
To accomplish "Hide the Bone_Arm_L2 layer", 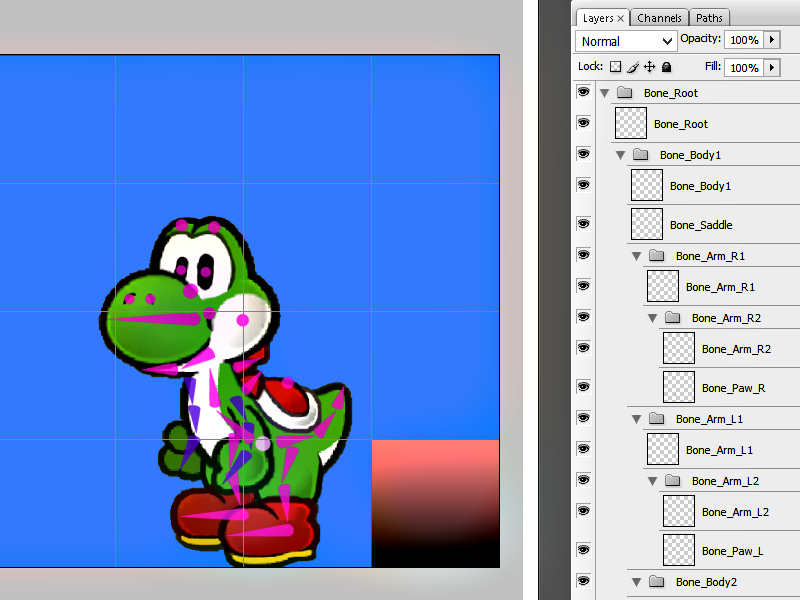I will tap(583, 511).
